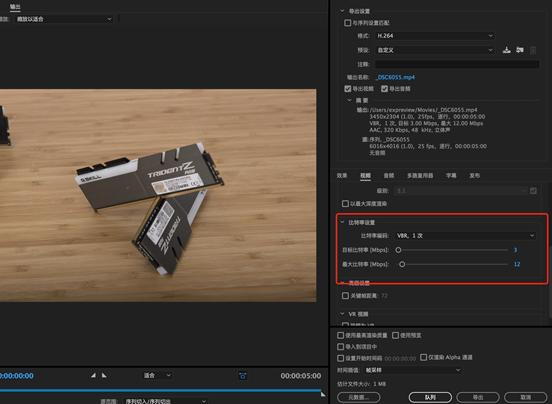Enable render Alpha channel only checkbox

(x=424, y=357)
